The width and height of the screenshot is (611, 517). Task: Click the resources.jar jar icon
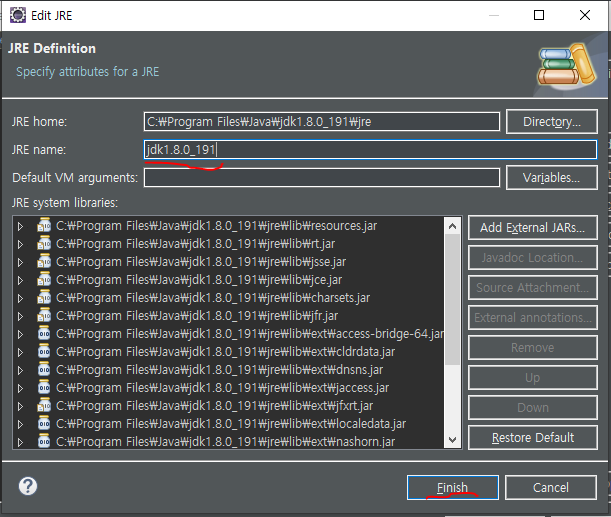pyautogui.click(x=44, y=225)
